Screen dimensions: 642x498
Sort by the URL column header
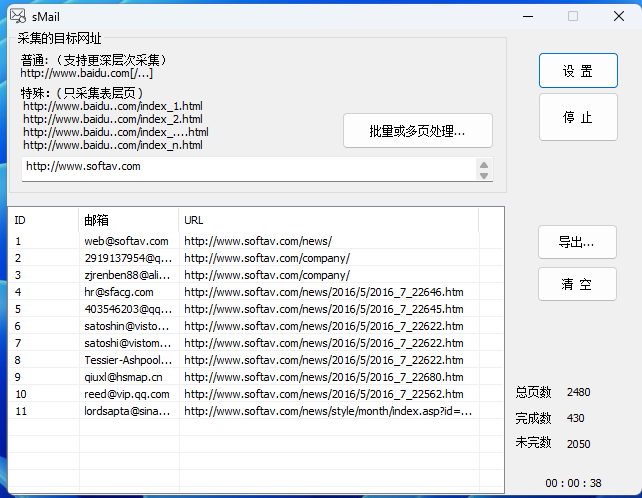pos(328,219)
